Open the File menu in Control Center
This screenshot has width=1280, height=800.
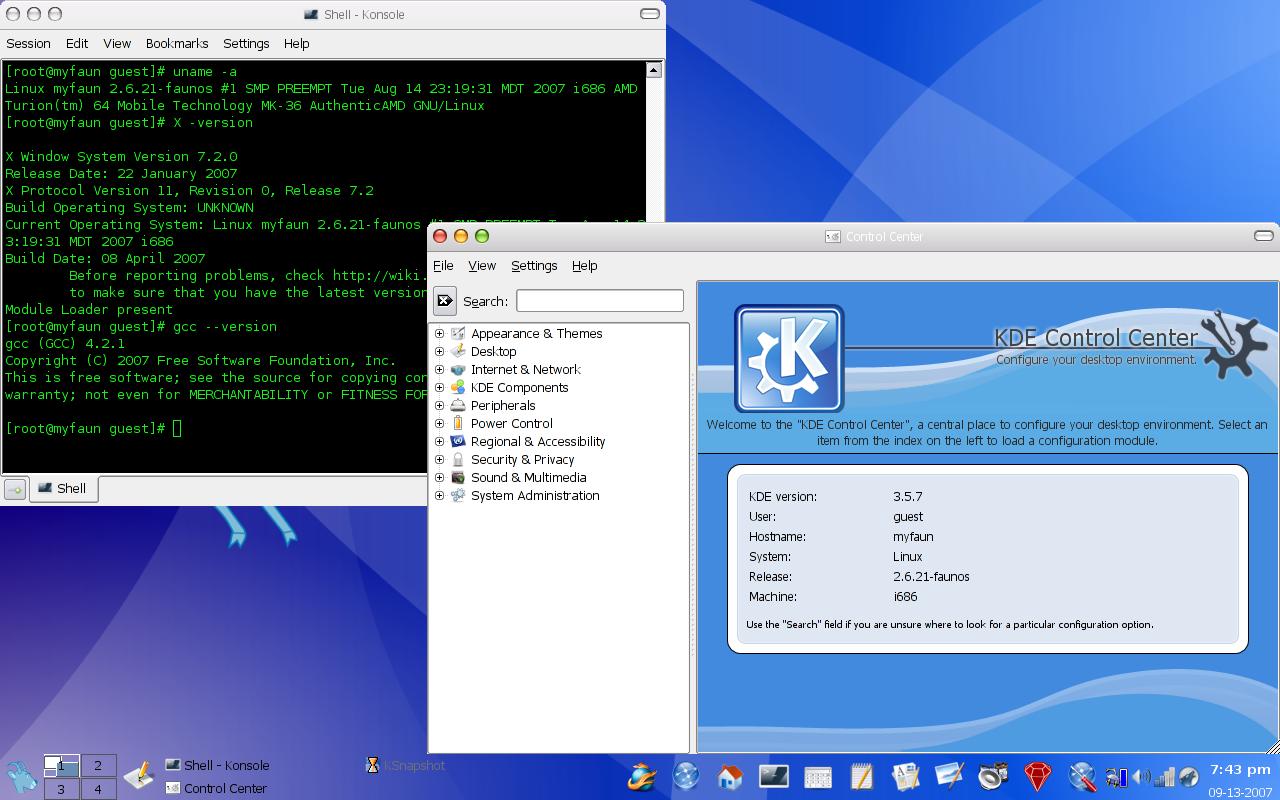click(x=443, y=265)
